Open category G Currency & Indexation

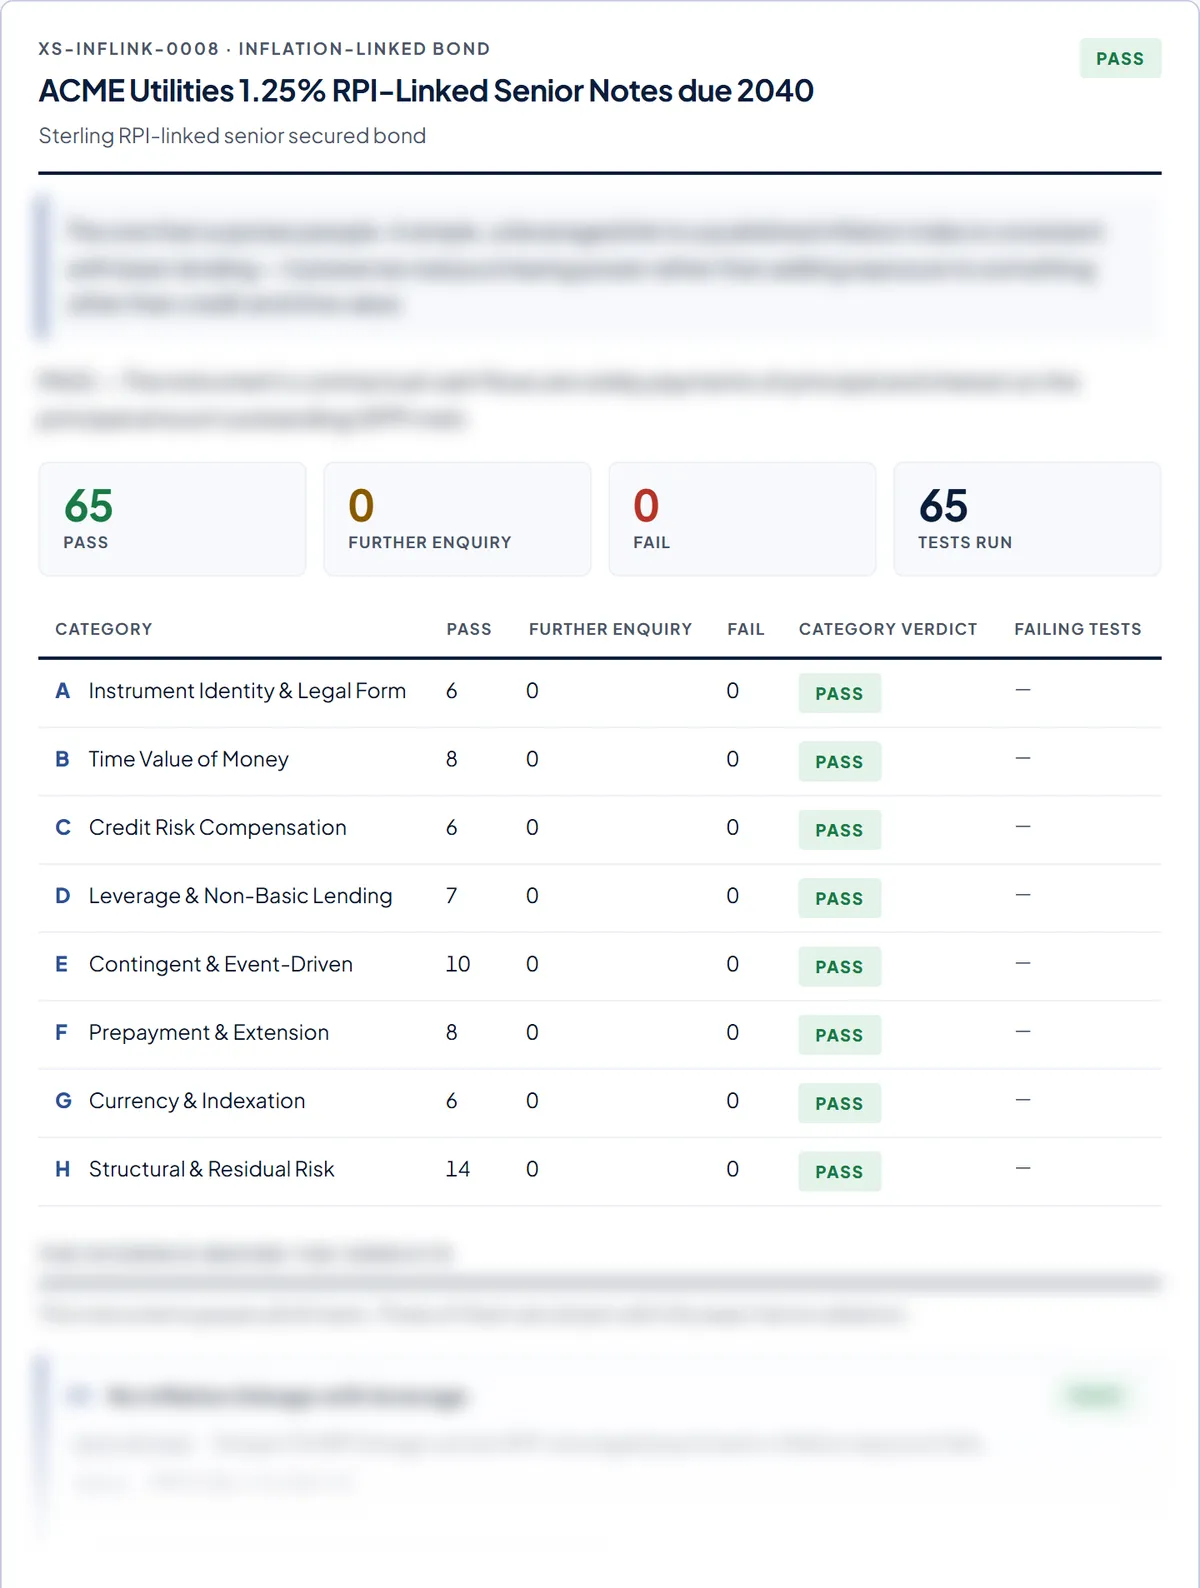[x=600, y=1102]
